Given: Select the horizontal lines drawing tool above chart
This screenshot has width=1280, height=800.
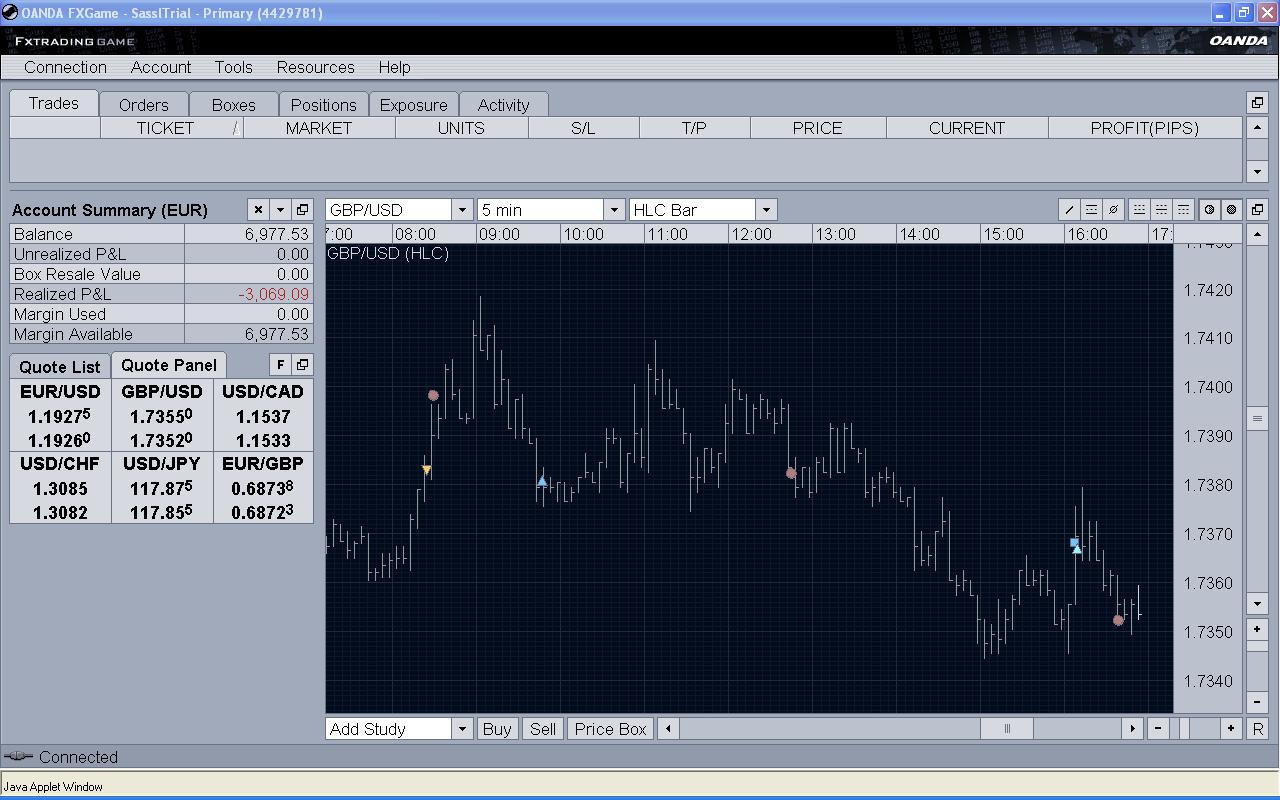Looking at the screenshot, I should pos(1091,210).
